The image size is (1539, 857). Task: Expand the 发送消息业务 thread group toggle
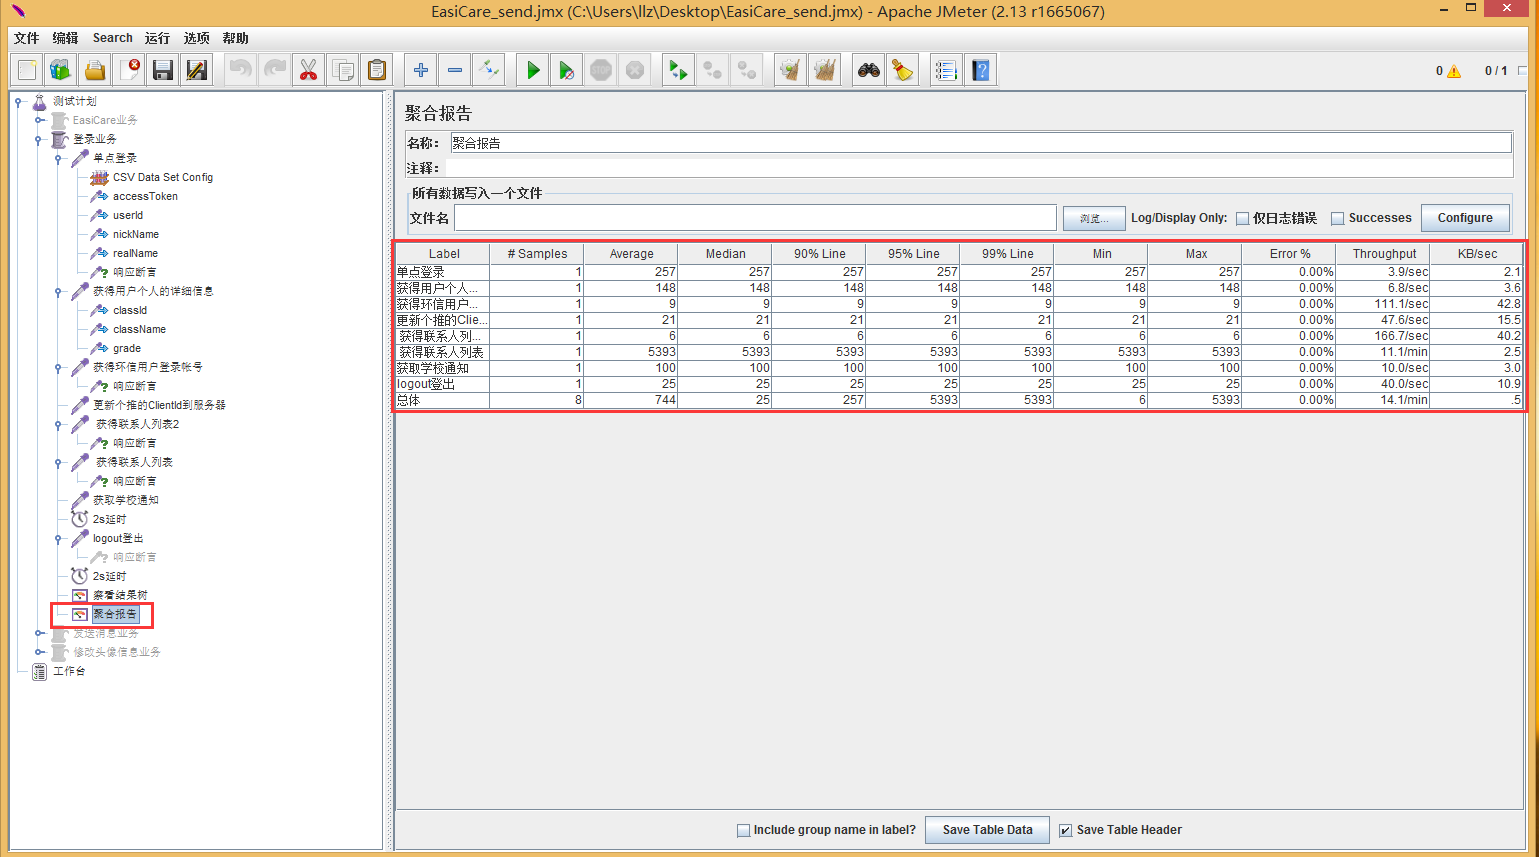(x=39, y=633)
